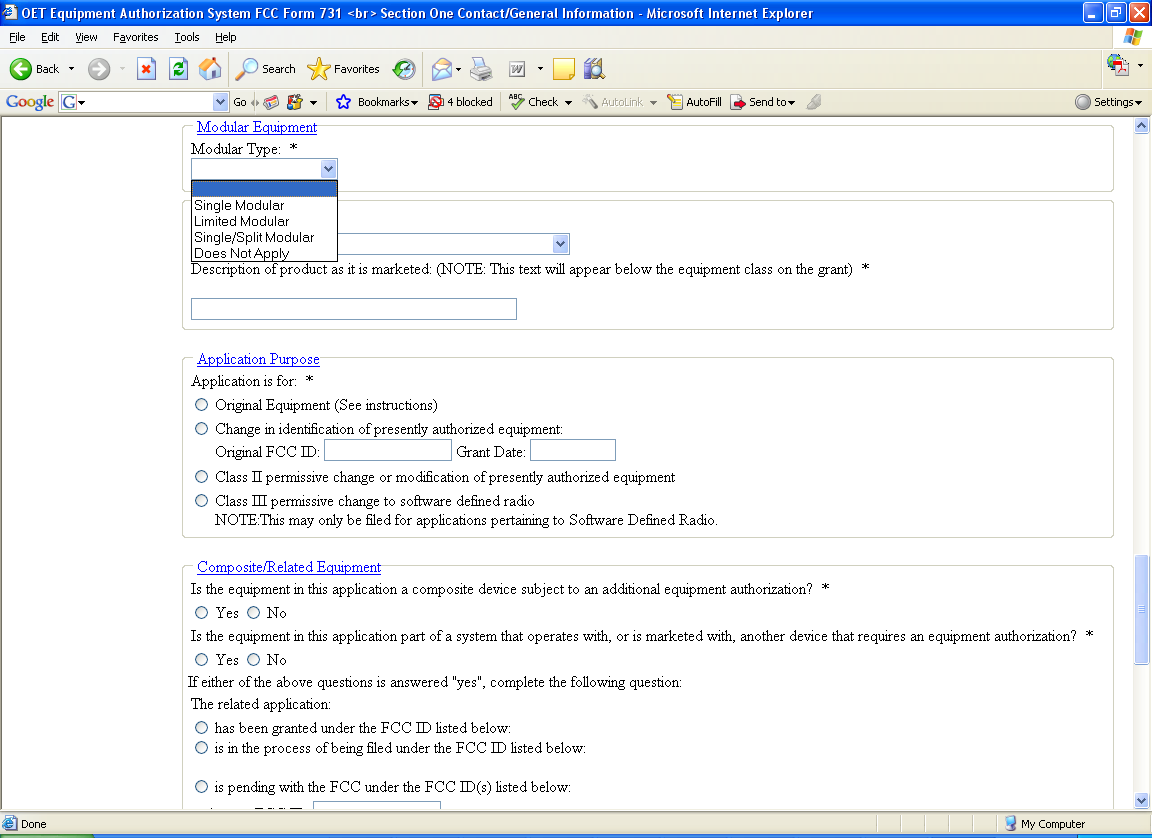This screenshot has width=1152, height=838.
Task: Select 'is pending with the FCC' option
Action: 201,787
